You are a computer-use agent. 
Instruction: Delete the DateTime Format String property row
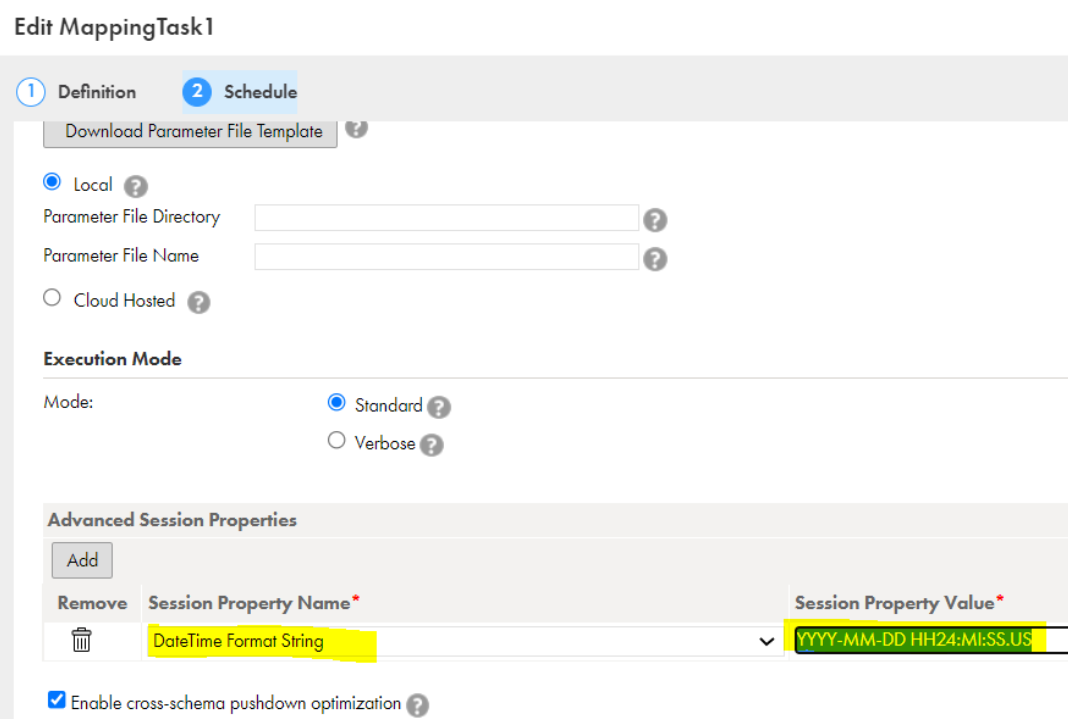pos(81,640)
